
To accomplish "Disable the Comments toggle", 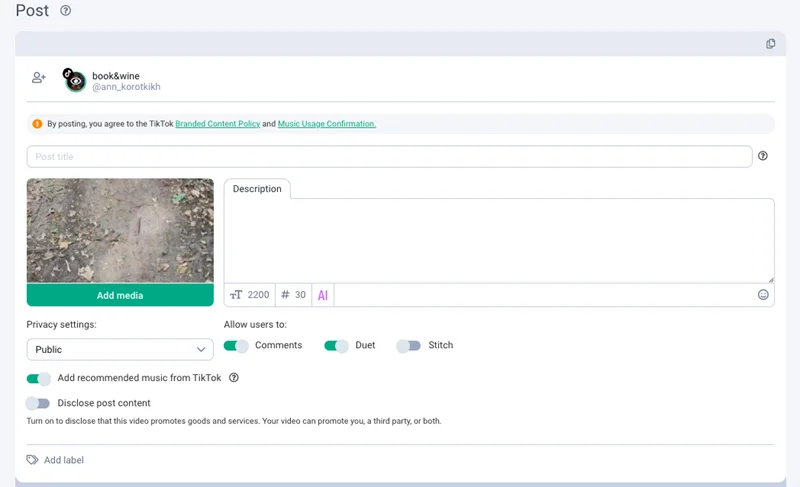I will (236, 346).
